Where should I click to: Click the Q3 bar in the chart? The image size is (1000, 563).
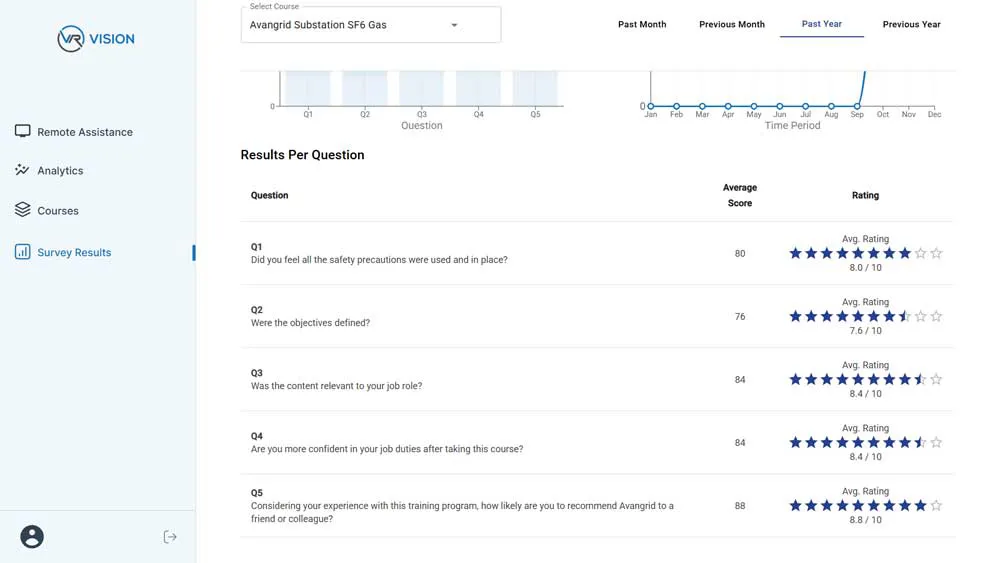(x=421, y=88)
